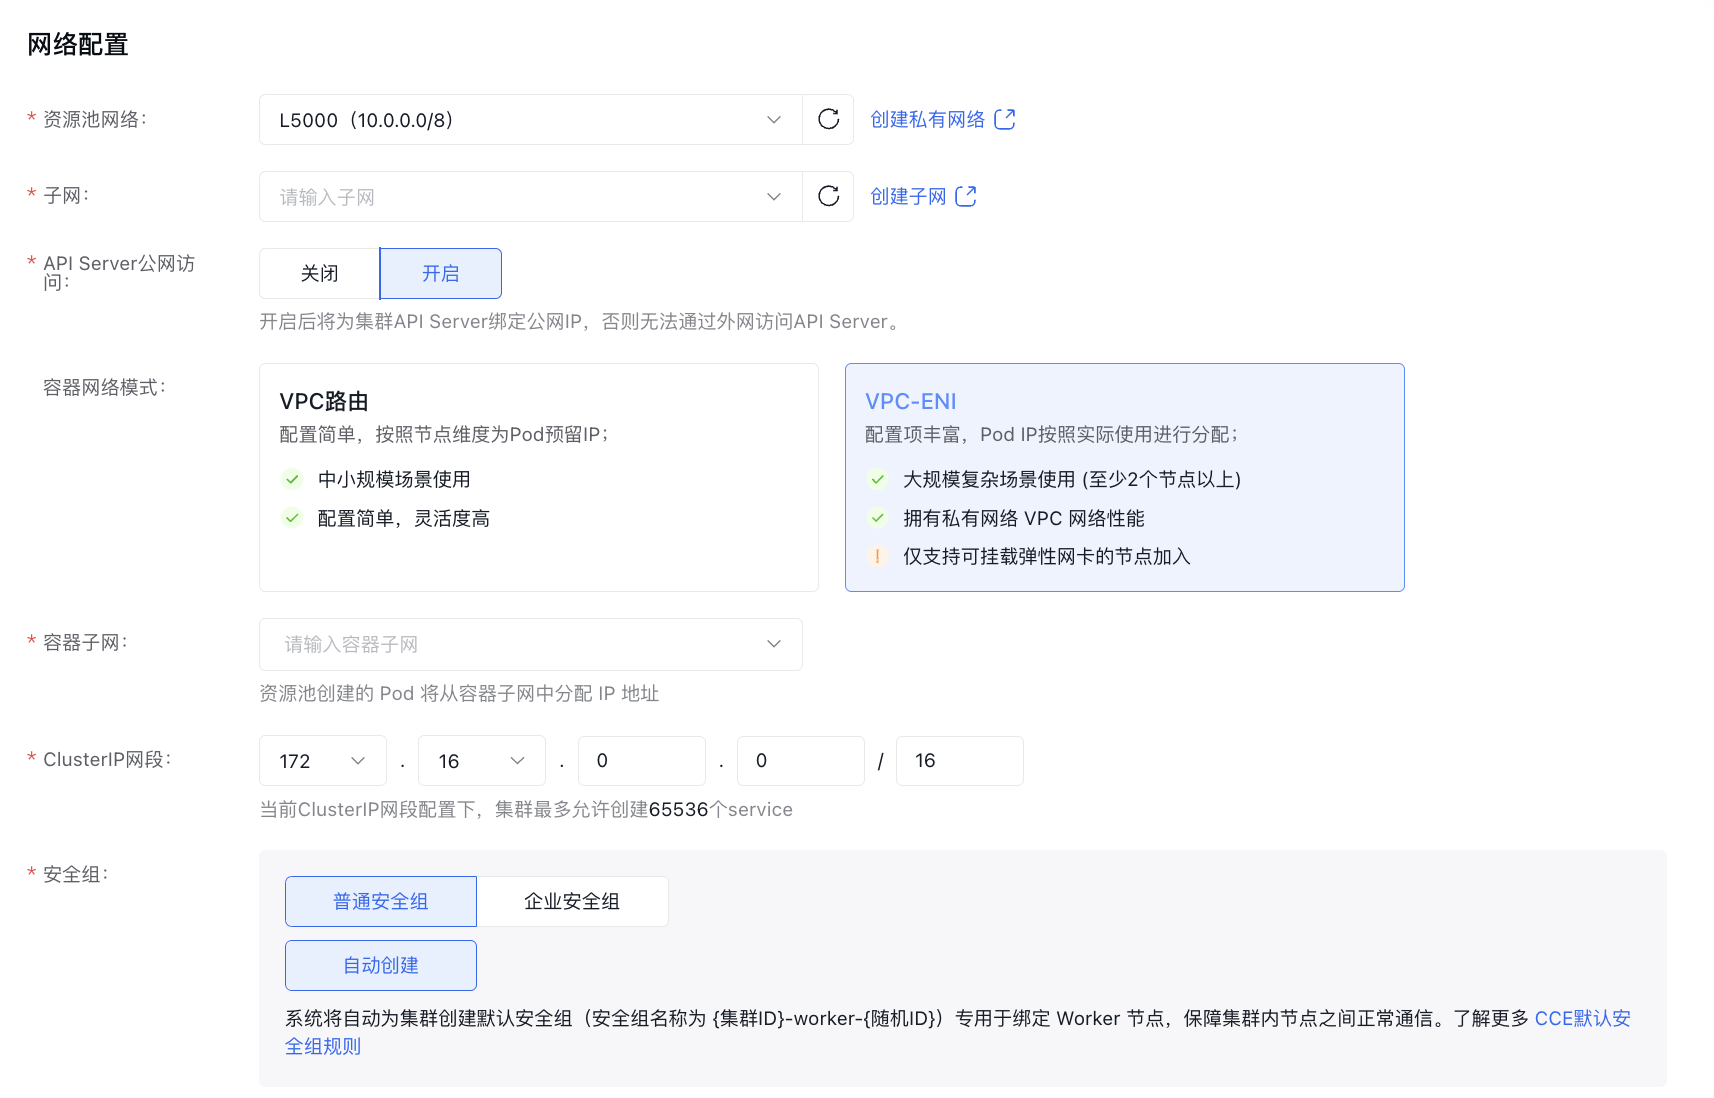Choose 普通安全组 security group type
This screenshot has width=1714, height=1098.
381,901
